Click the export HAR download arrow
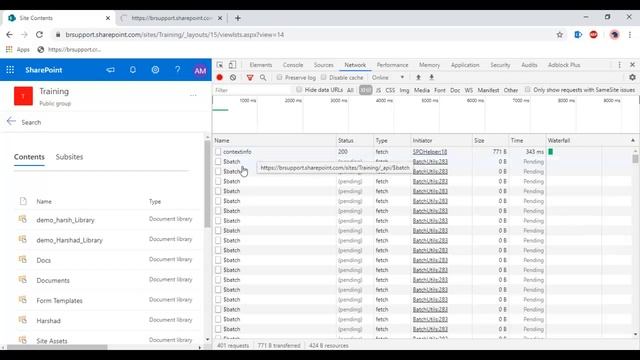The width and height of the screenshot is (640, 360). (x=431, y=77)
